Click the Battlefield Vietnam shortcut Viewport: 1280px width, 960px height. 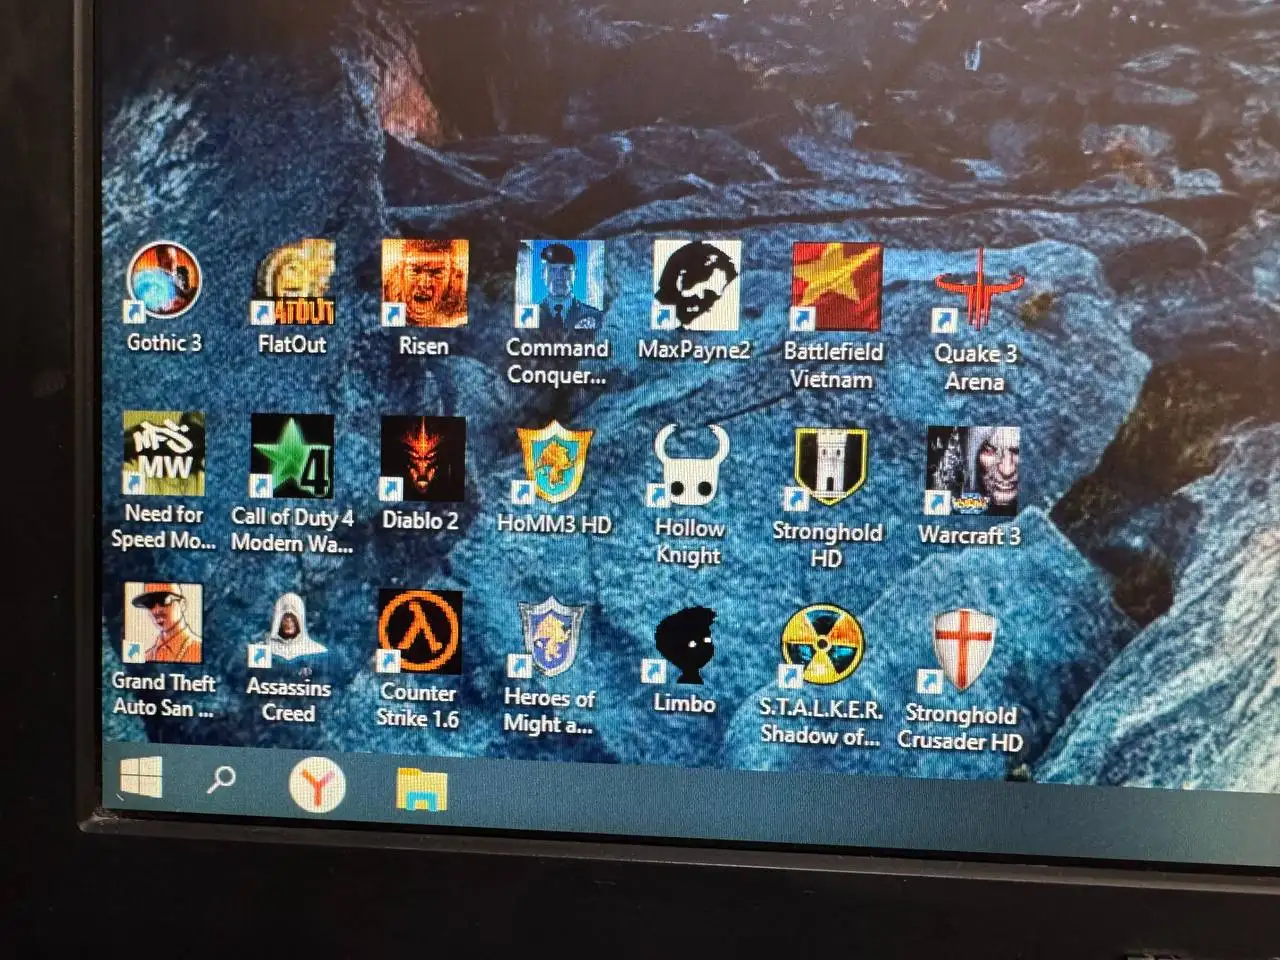(x=836, y=289)
